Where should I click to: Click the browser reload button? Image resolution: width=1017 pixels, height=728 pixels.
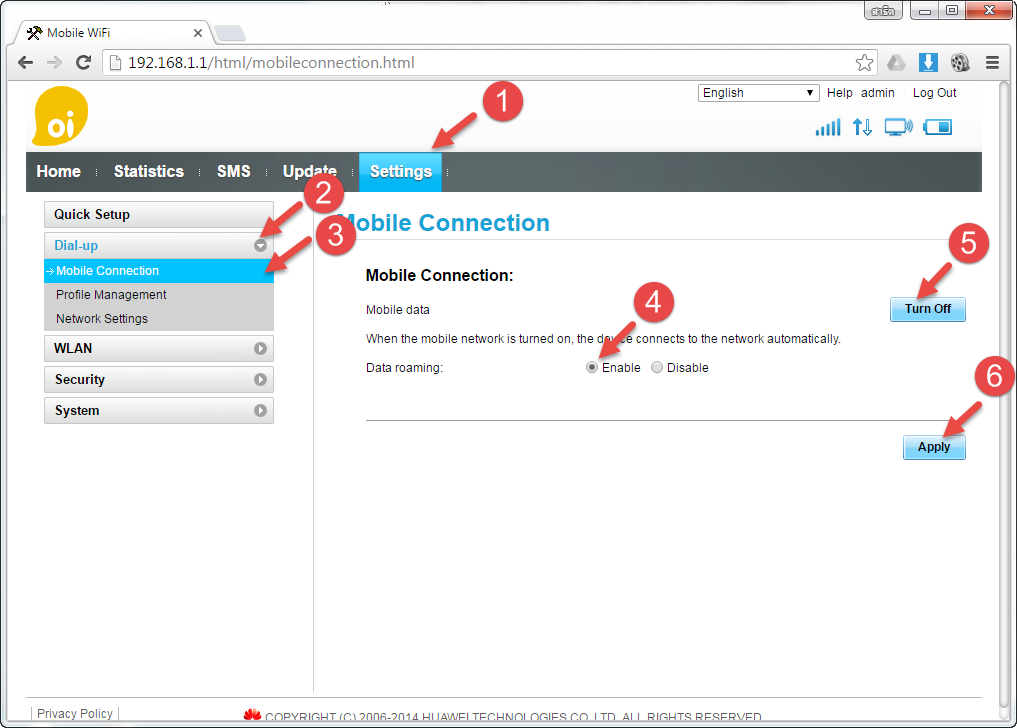pos(84,63)
